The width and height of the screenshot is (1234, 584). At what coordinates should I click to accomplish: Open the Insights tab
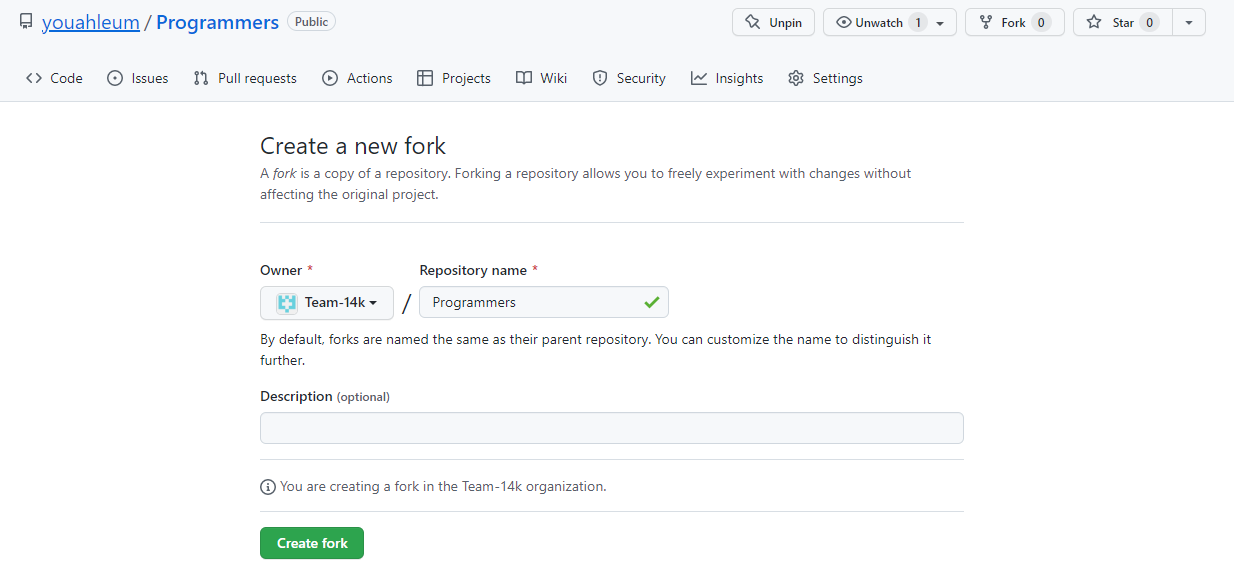[727, 78]
